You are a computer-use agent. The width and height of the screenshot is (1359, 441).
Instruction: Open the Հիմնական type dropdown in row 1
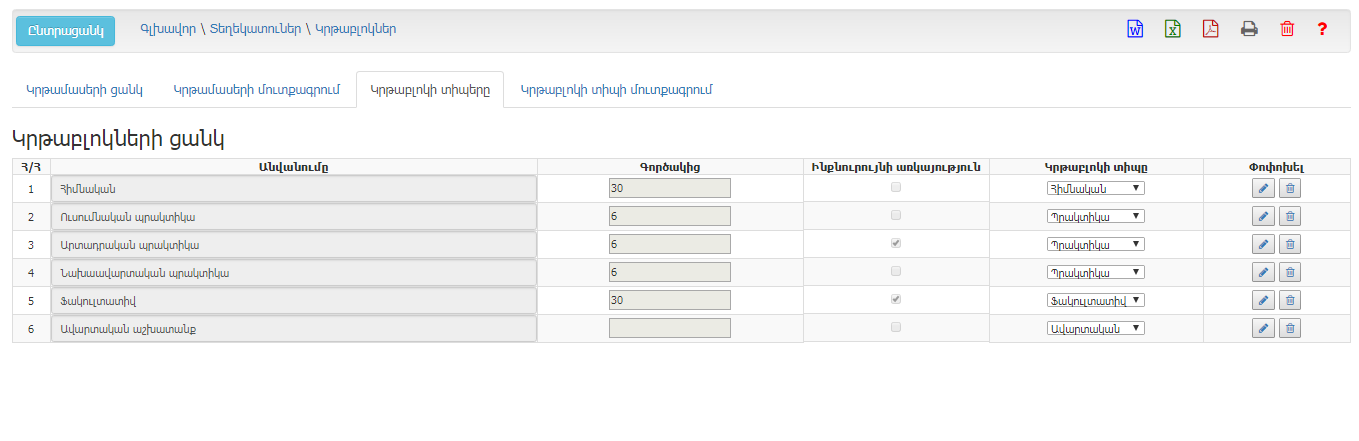(1095, 188)
